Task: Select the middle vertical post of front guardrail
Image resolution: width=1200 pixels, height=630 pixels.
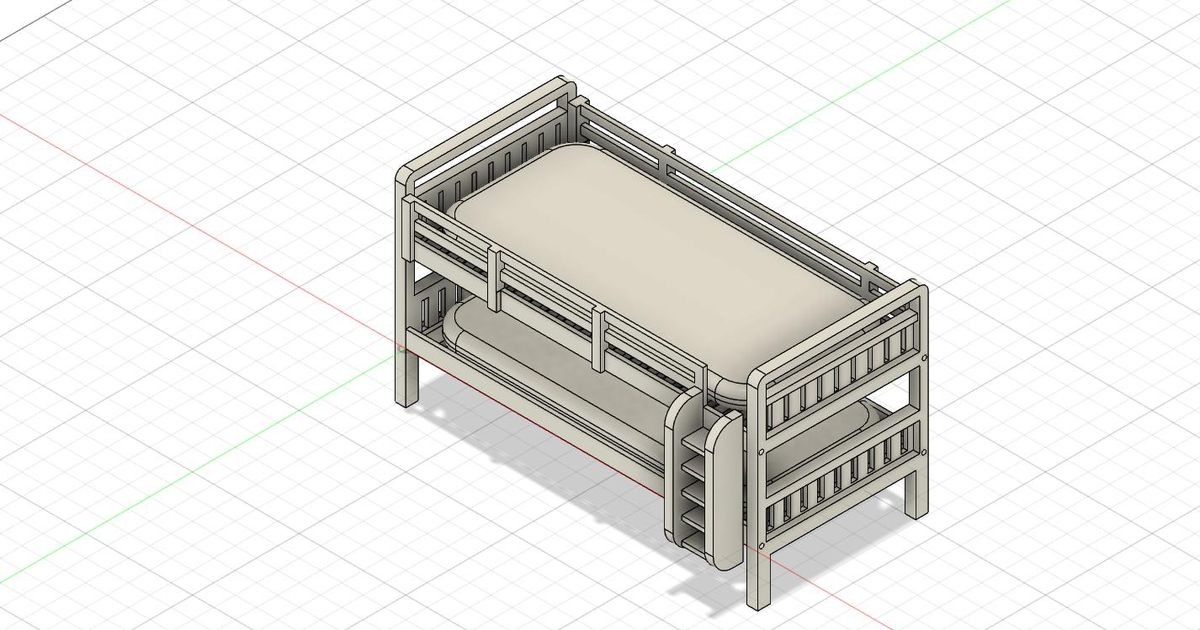Action: pos(495,280)
